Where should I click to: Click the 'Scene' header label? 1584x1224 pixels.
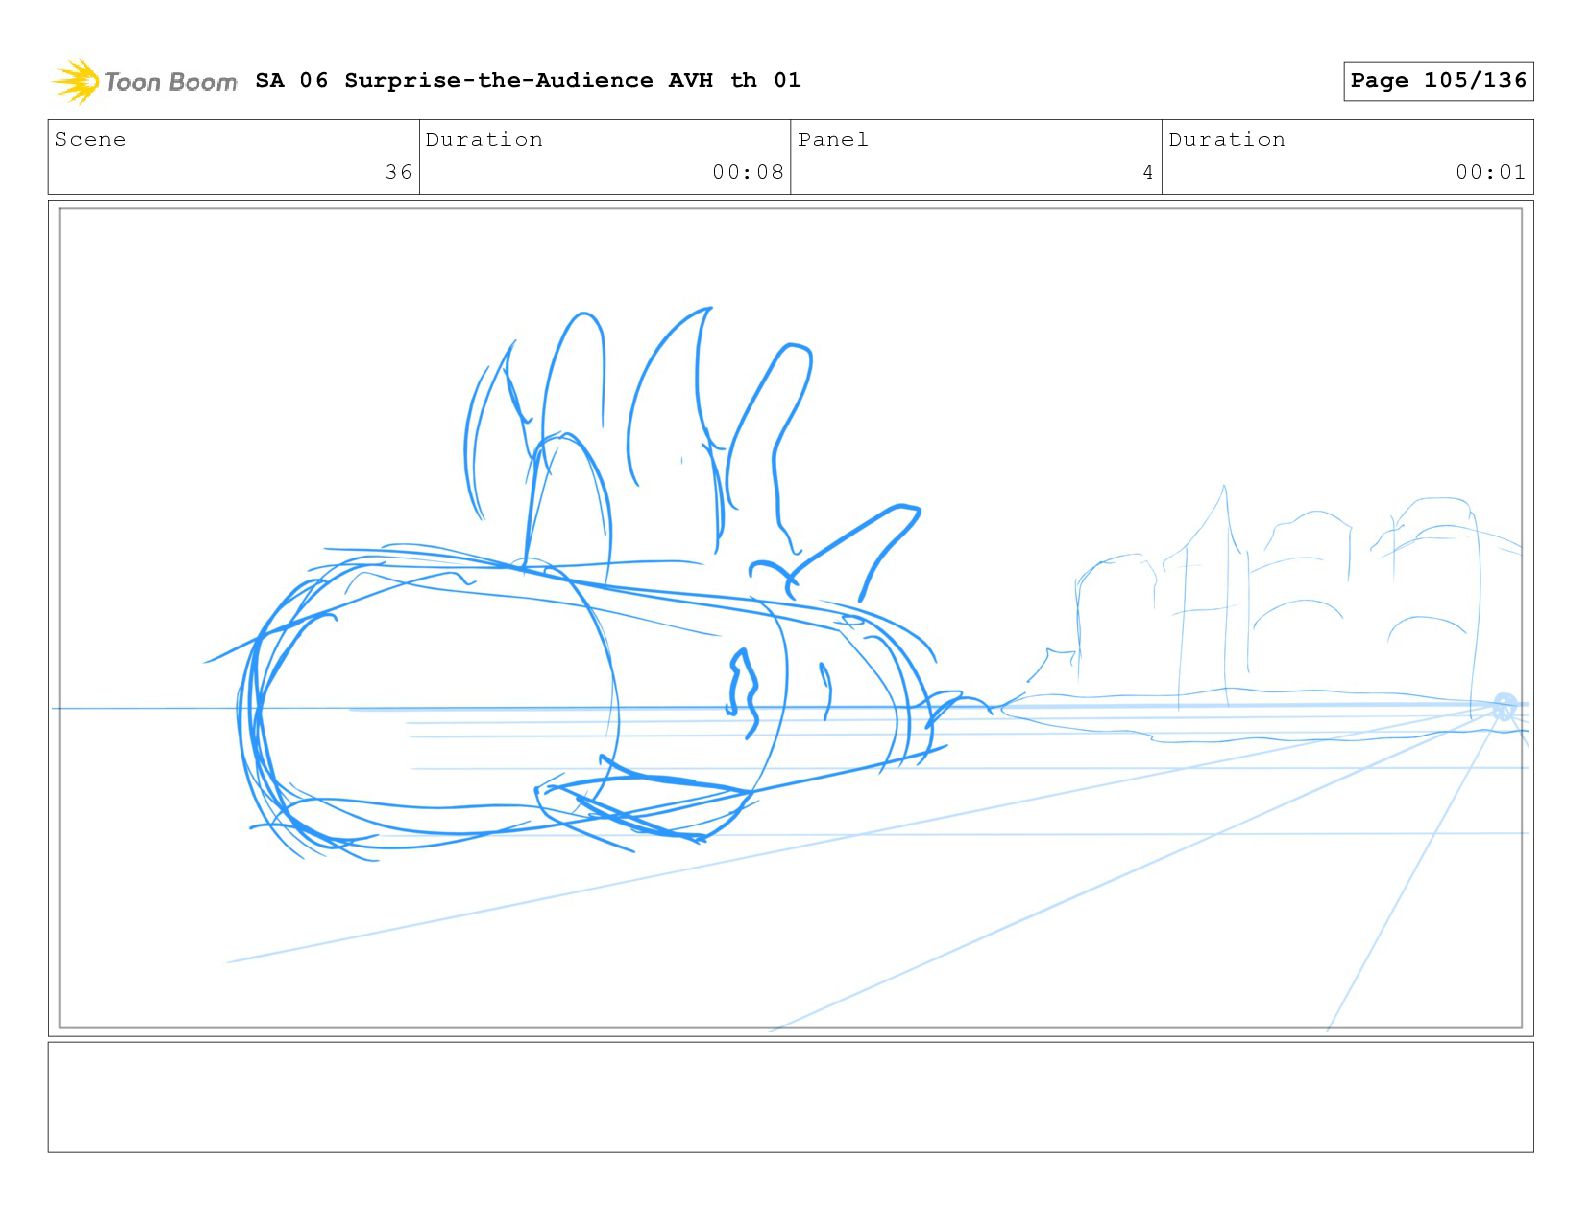tap(91, 140)
